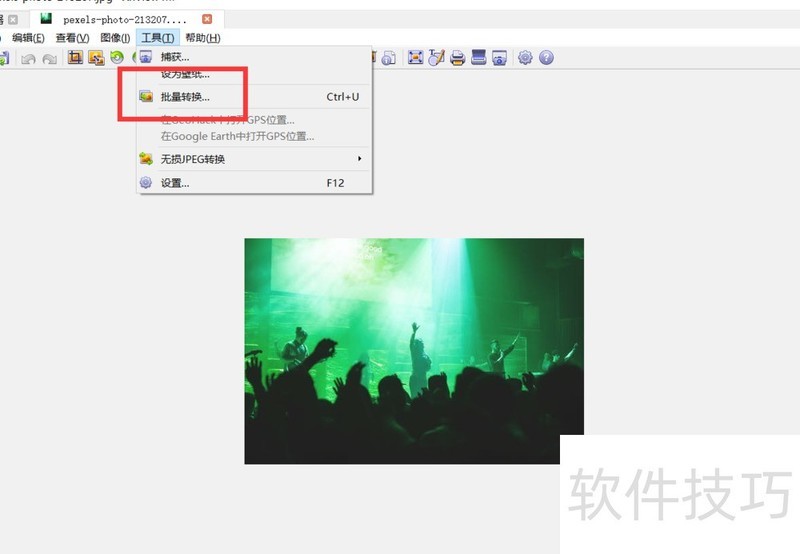Close the partially visible first tab
This screenshot has width=800, height=554.
pyautogui.click(x=13, y=19)
